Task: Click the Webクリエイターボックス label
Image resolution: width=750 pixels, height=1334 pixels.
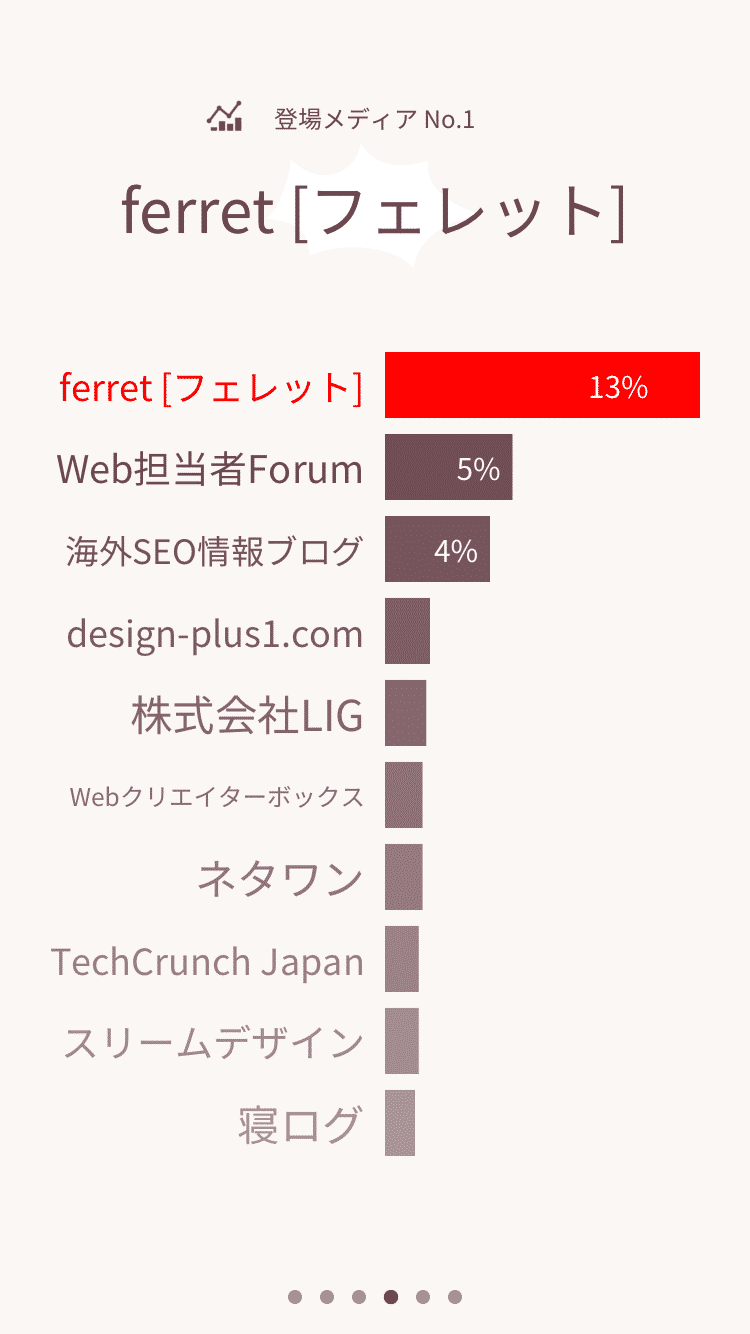Action: (x=217, y=797)
